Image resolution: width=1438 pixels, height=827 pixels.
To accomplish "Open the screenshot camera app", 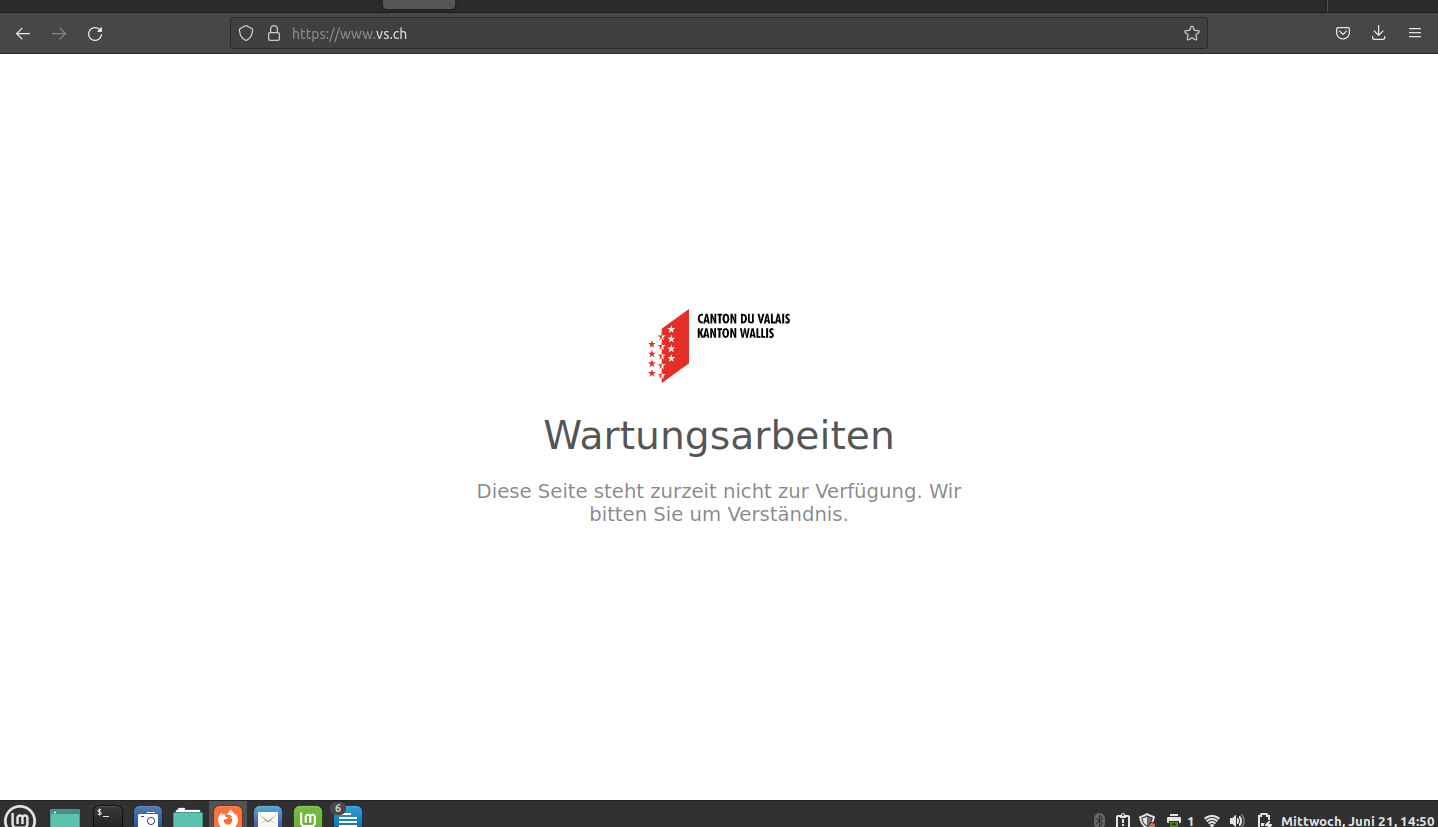I will (148, 817).
